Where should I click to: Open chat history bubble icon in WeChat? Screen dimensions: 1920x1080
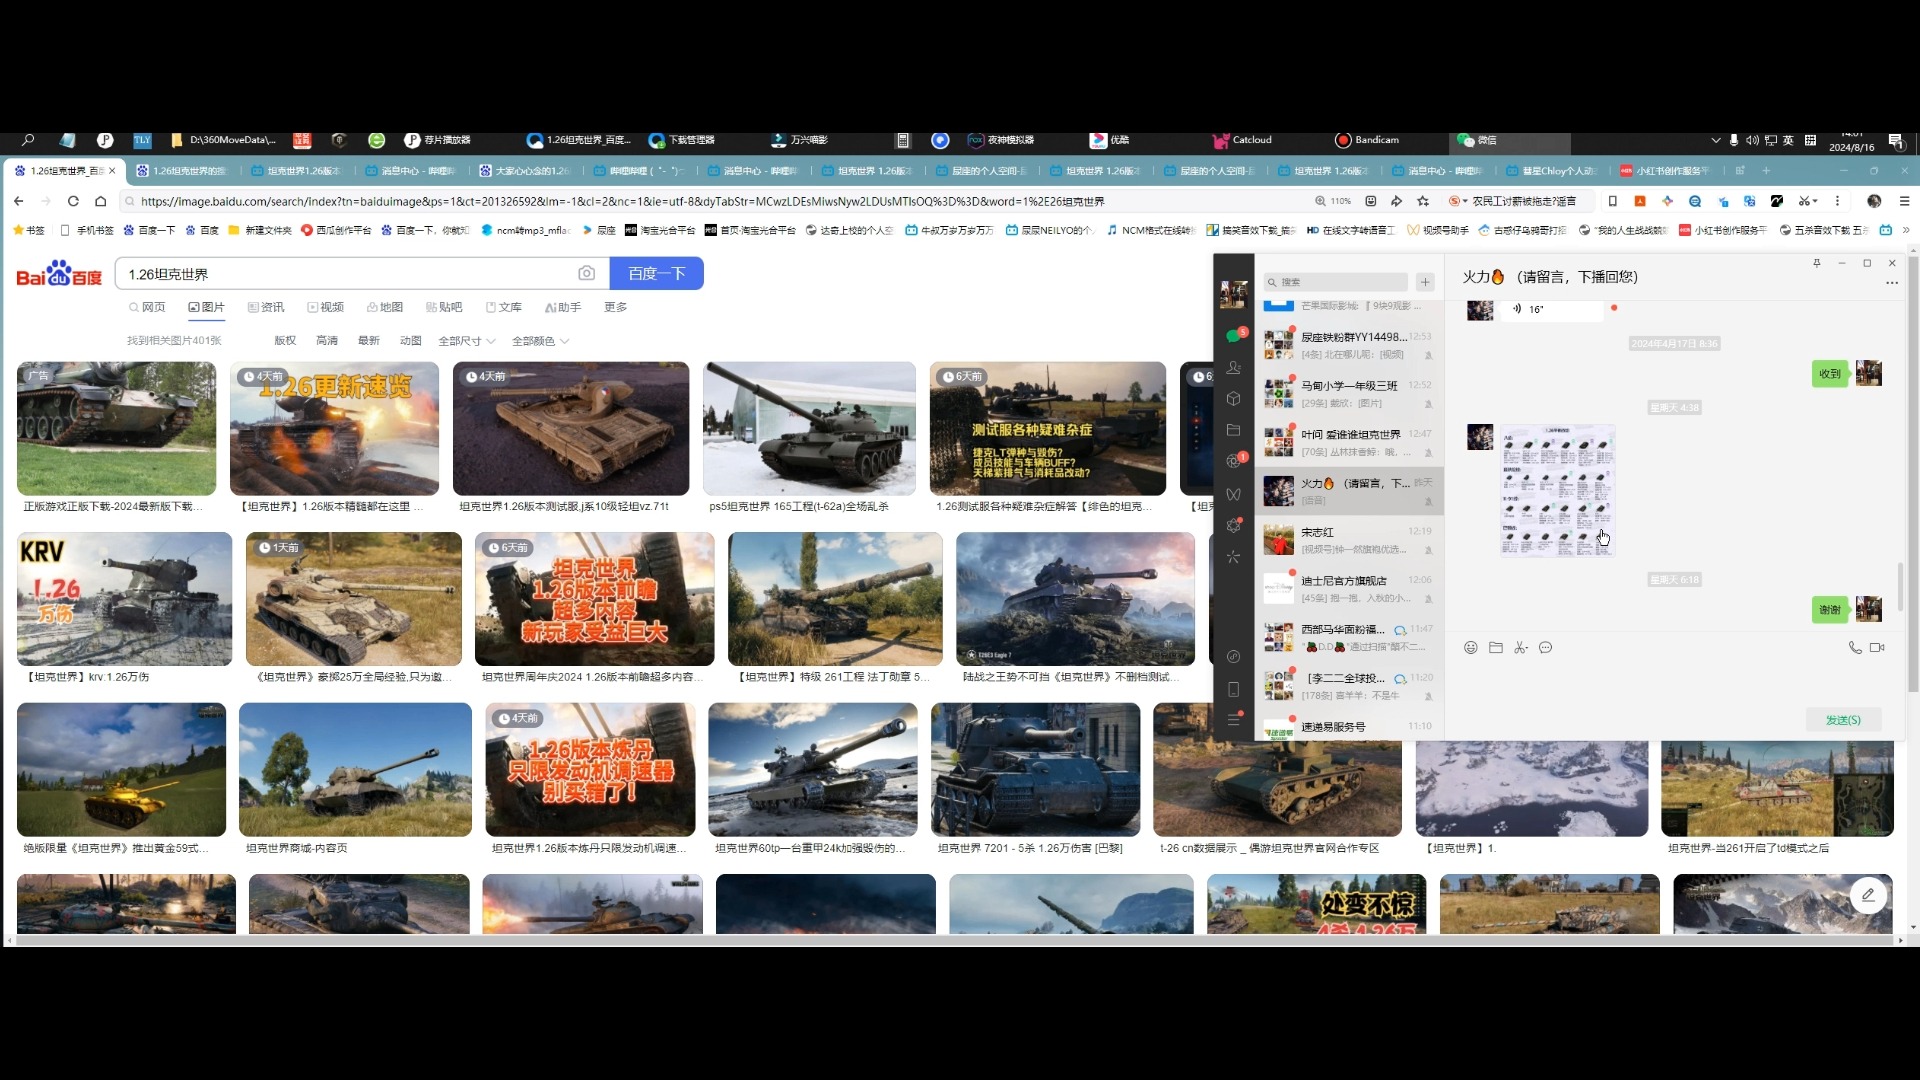(x=1545, y=648)
